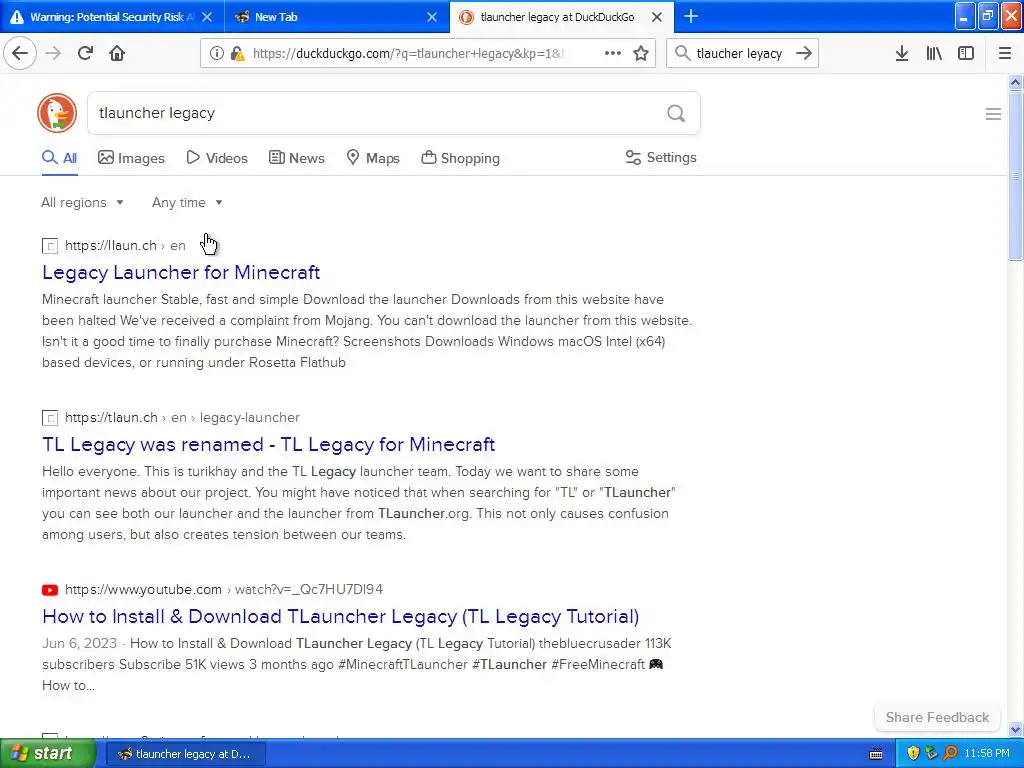Click the on-screen keyboard tray icon

(x=876, y=754)
